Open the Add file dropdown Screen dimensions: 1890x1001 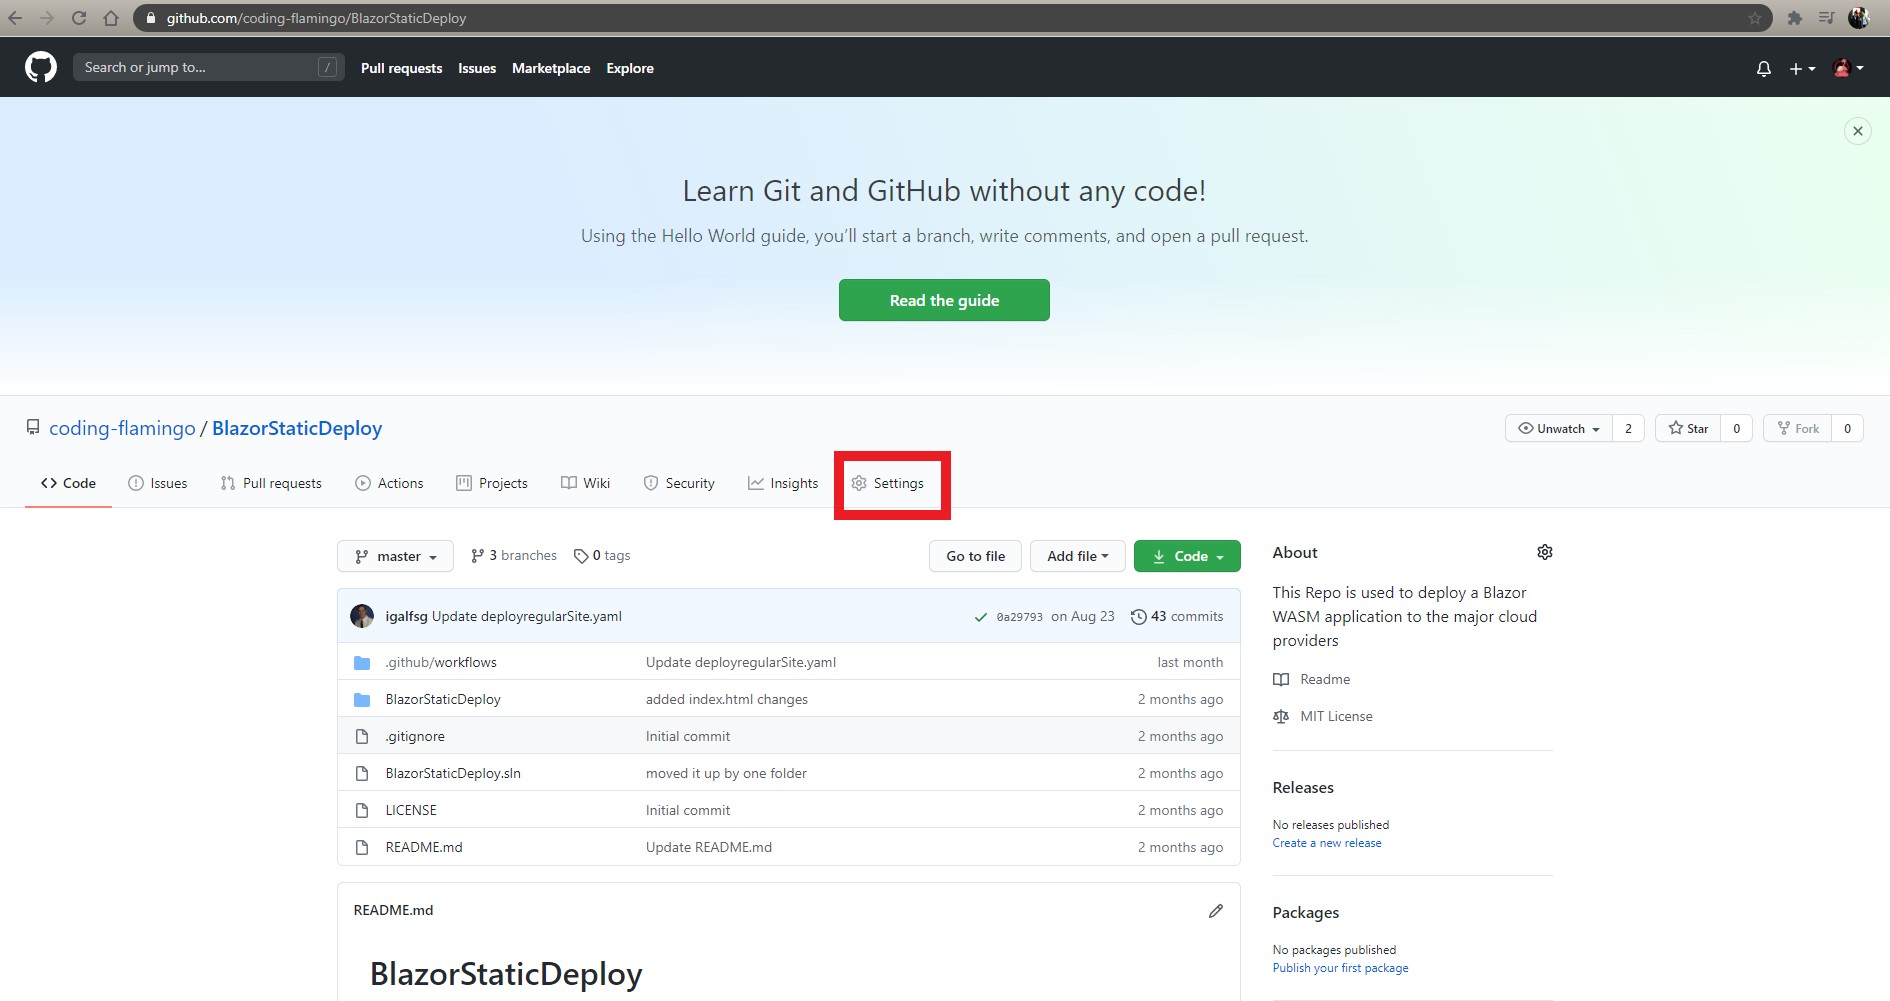click(1078, 556)
